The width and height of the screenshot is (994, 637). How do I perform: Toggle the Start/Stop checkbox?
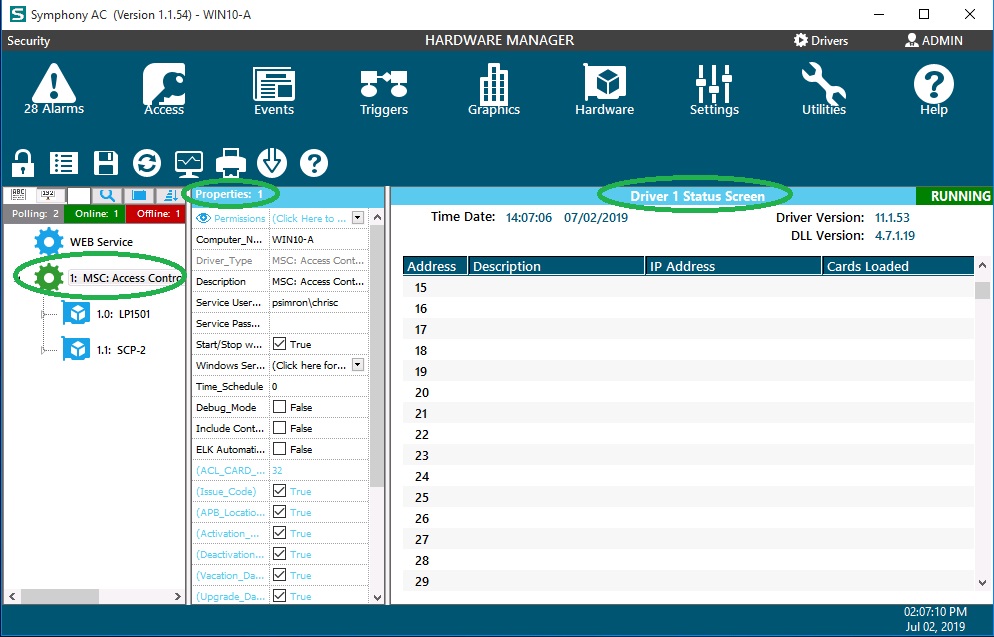pos(279,344)
